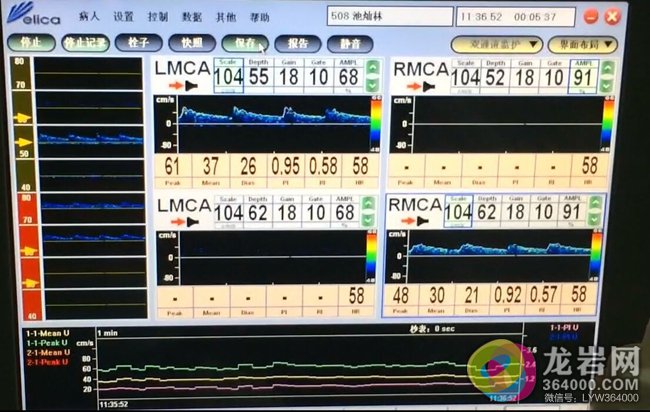Image resolution: width=650 pixels, height=412 pixels.
Task: Open the 控制 menu
Action: point(158,17)
